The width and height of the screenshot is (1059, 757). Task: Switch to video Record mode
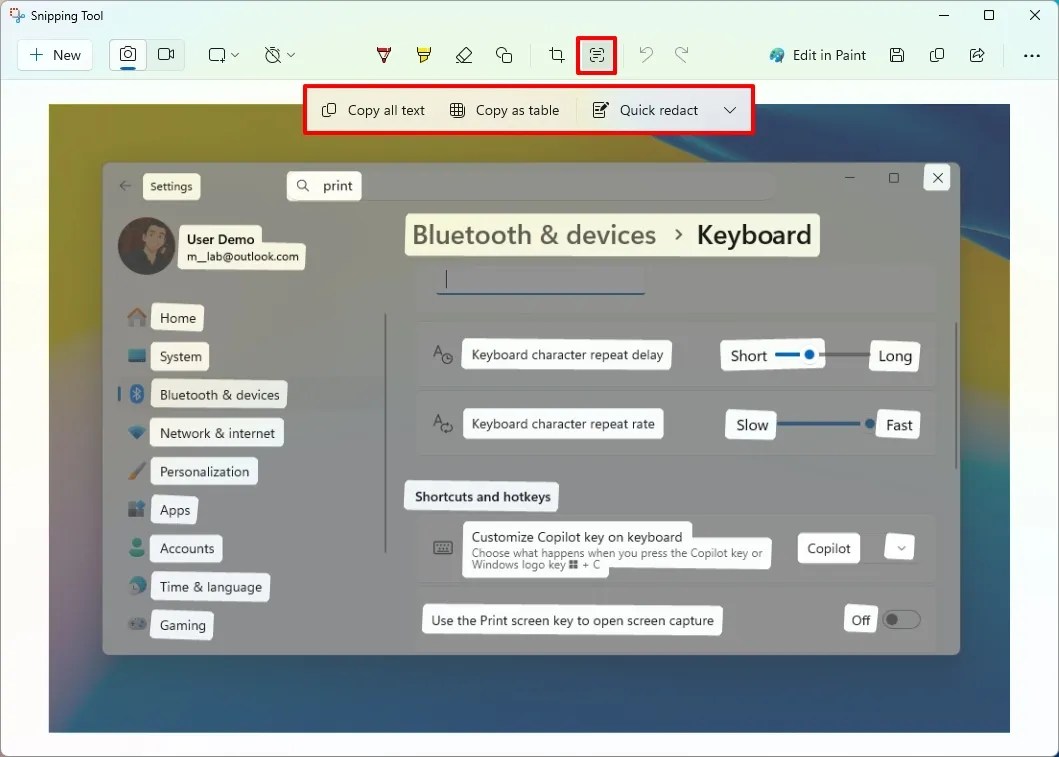tap(165, 55)
